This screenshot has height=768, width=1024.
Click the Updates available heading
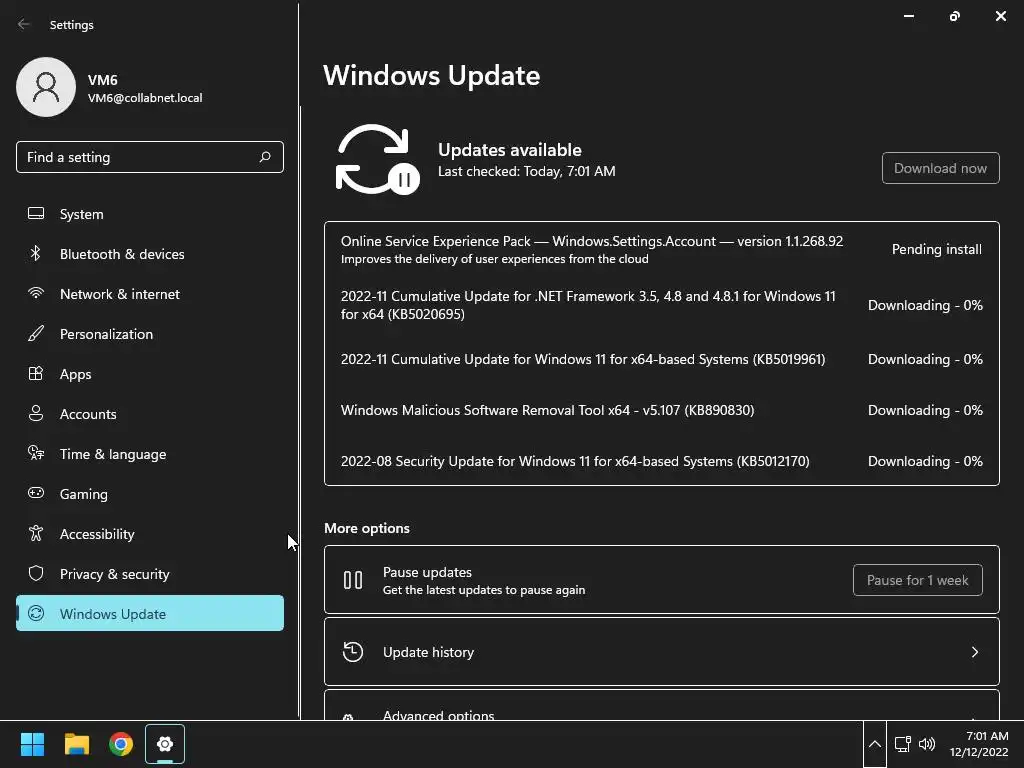coord(509,150)
